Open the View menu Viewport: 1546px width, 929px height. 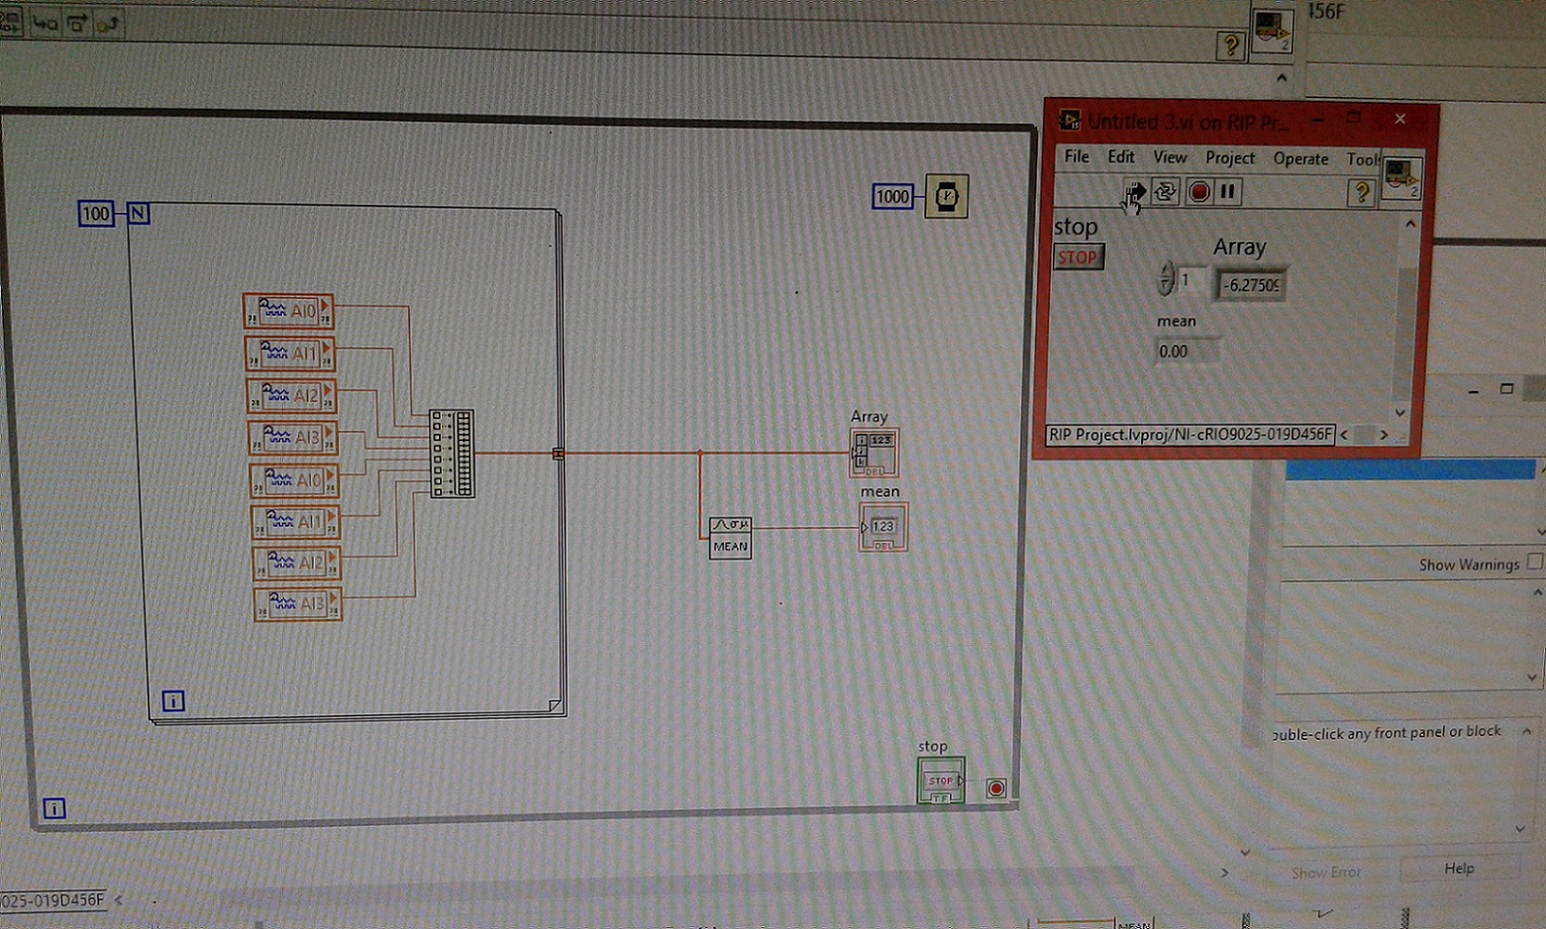1170,157
